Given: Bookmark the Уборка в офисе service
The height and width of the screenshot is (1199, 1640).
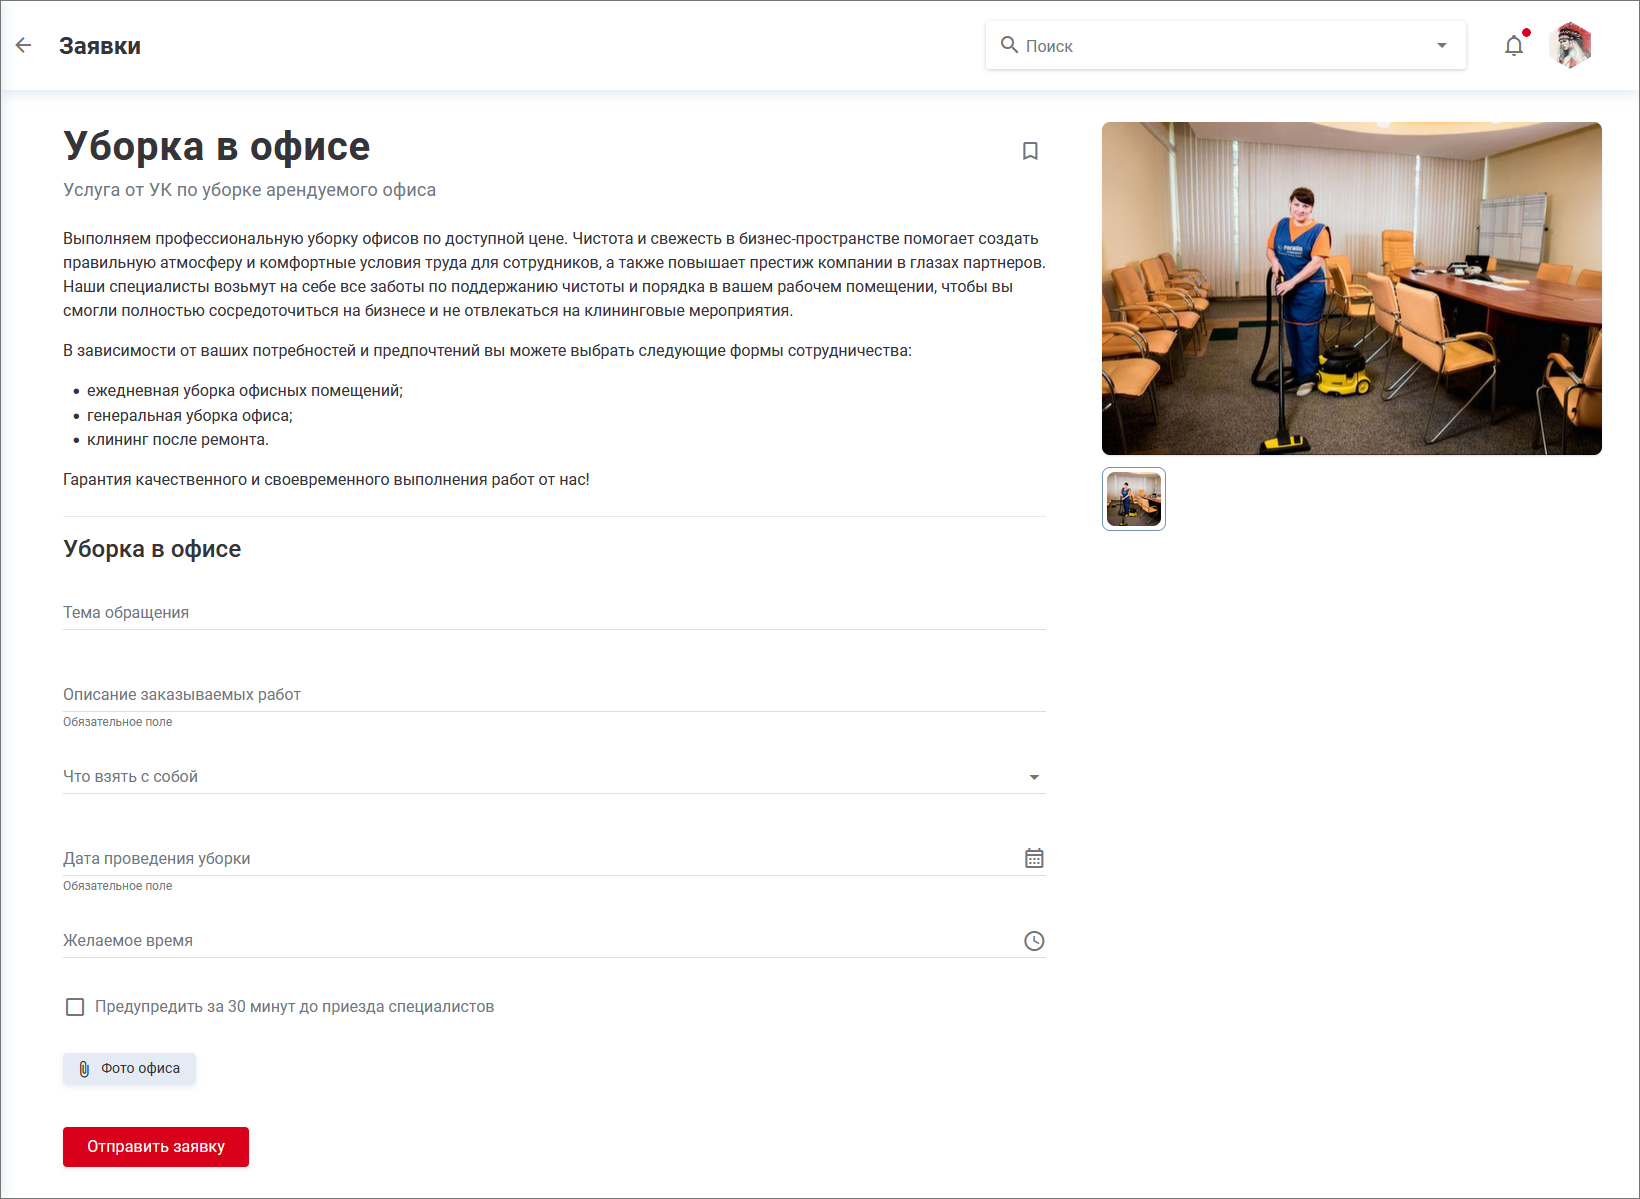Looking at the screenshot, I should (1030, 151).
